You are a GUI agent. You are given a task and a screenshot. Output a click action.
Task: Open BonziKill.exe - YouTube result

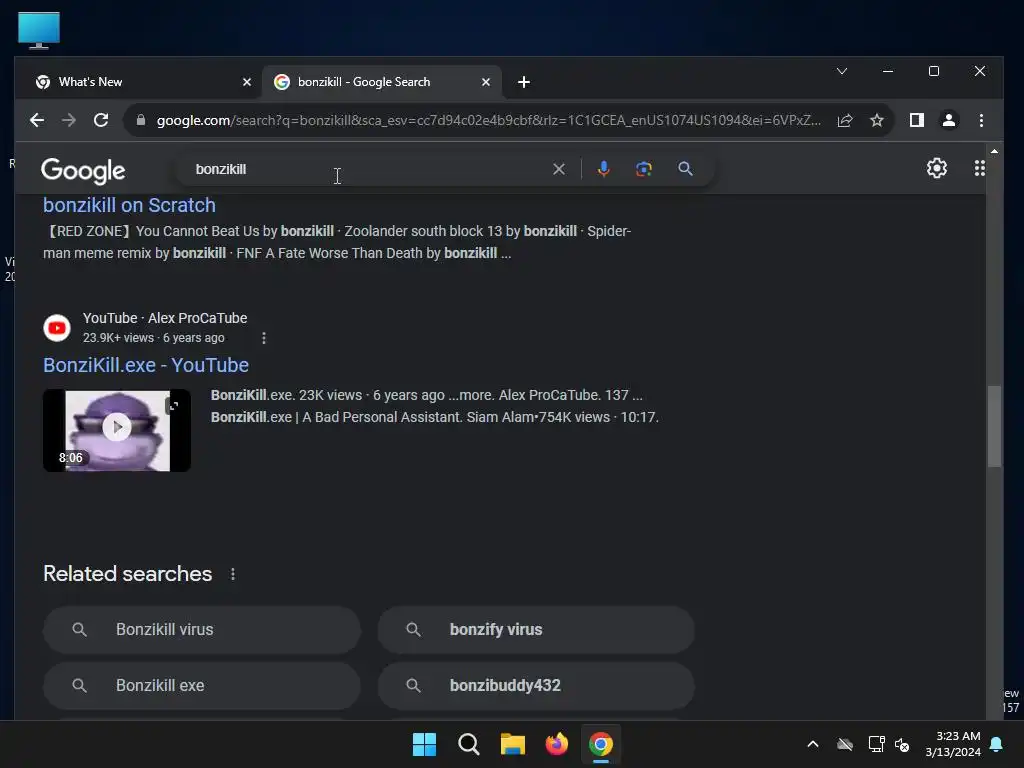146,365
